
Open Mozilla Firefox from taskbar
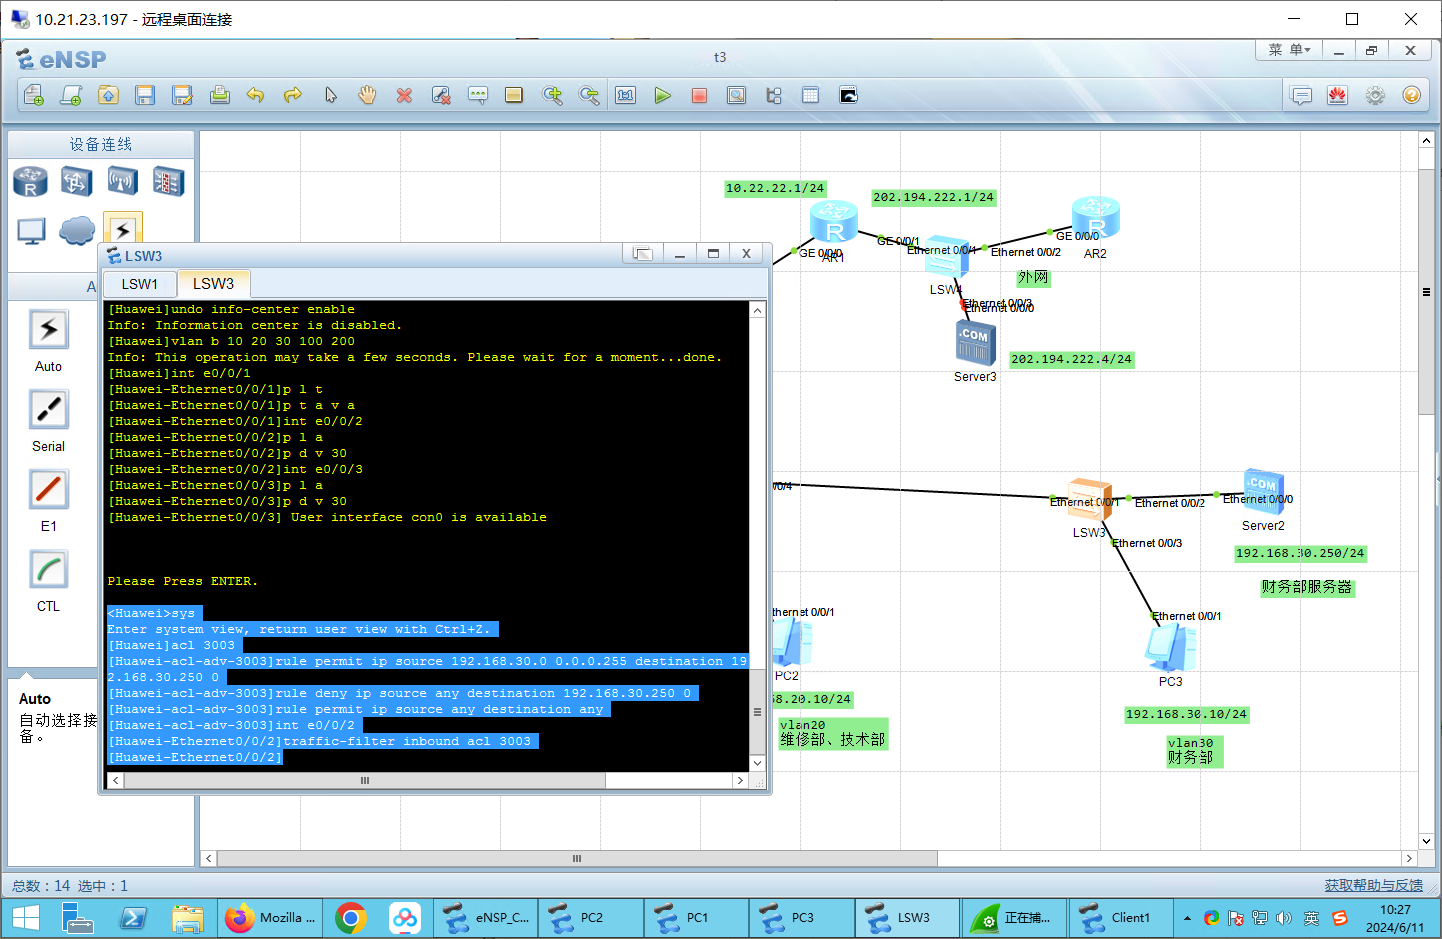point(271,918)
